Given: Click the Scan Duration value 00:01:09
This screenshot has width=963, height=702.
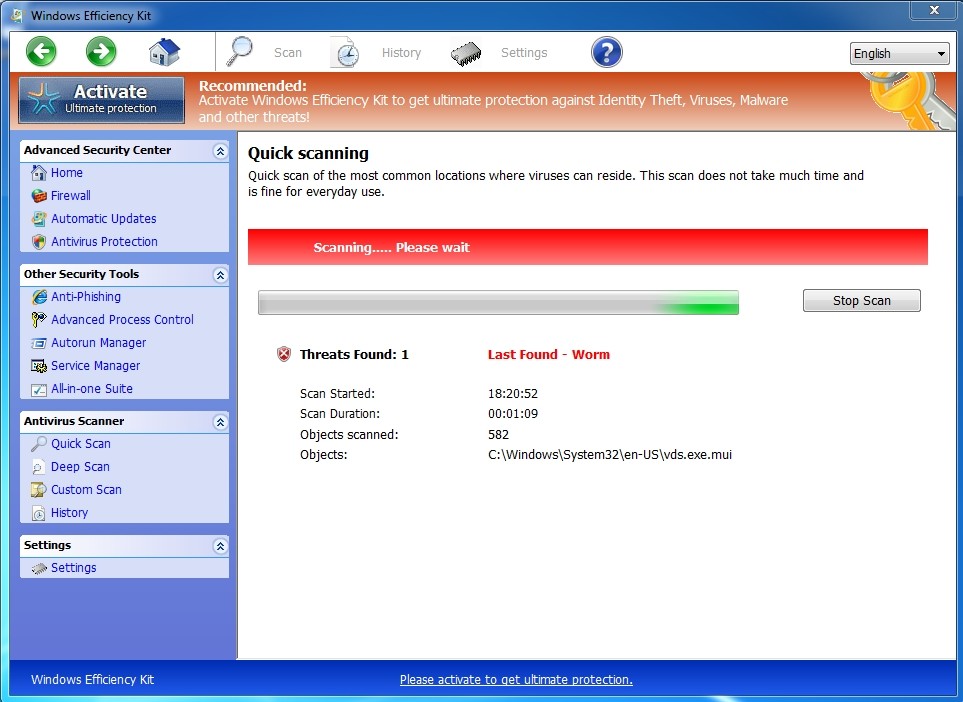Looking at the screenshot, I should 513,414.
